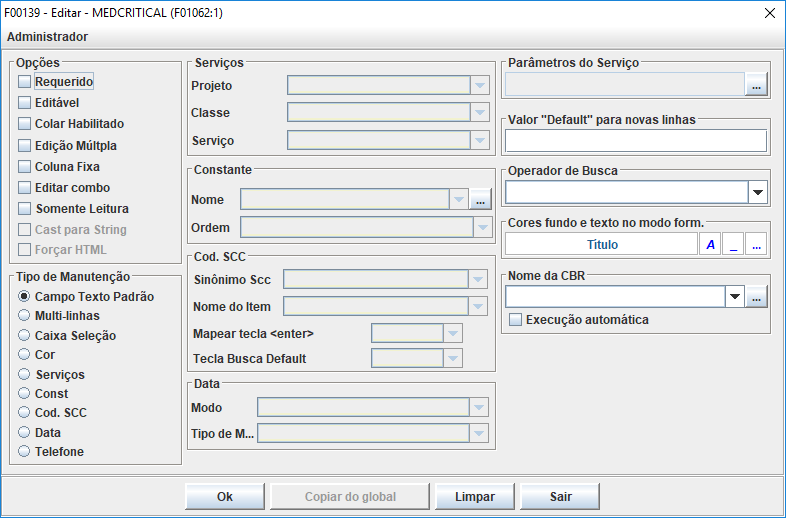This screenshot has width=786, height=518.
Task: Select Telefone radio option
Action: click(x=25, y=452)
